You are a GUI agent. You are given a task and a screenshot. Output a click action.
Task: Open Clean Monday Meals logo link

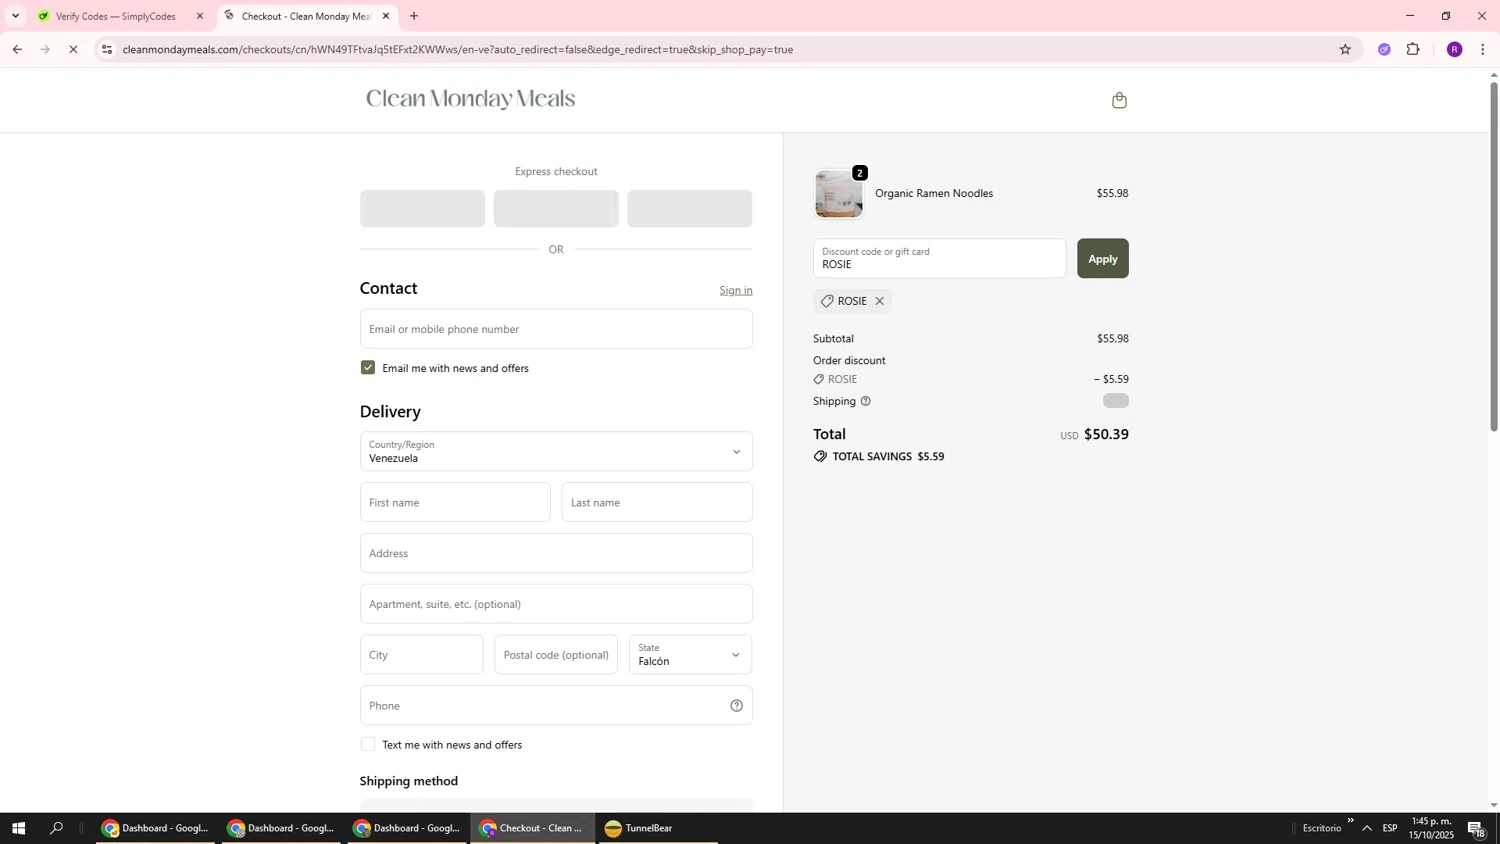pyautogui.click(x=470, y=99)
